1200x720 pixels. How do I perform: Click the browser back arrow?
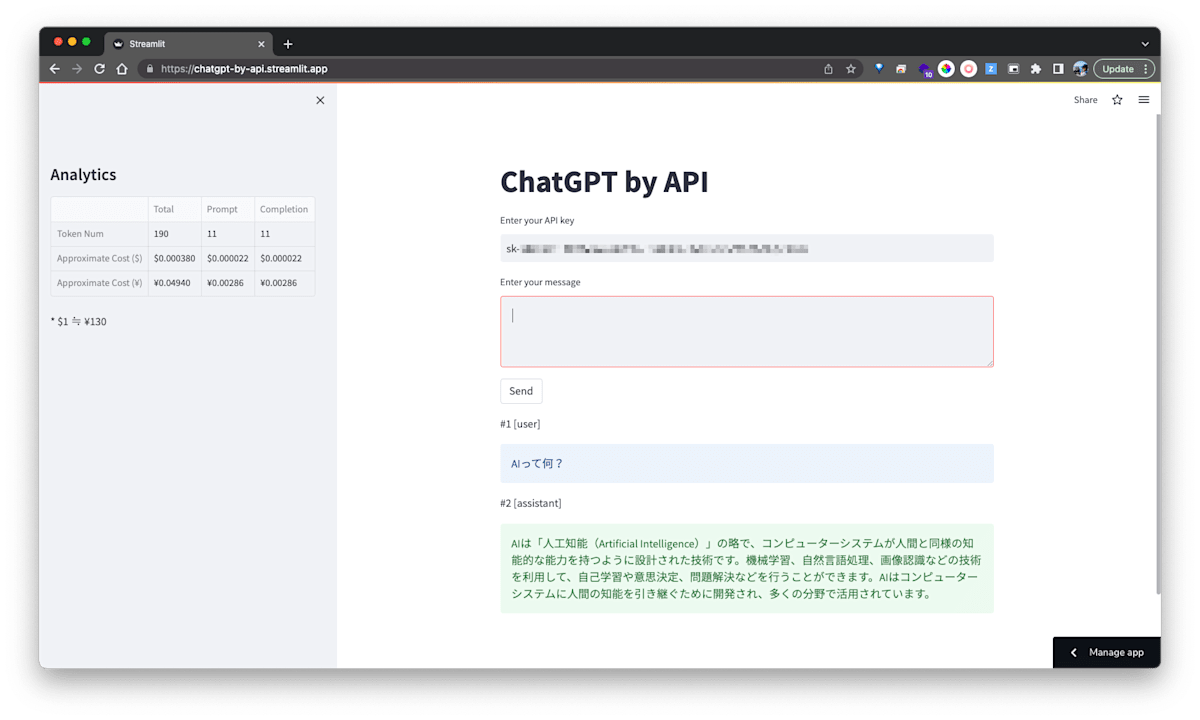tap(55, 69)
